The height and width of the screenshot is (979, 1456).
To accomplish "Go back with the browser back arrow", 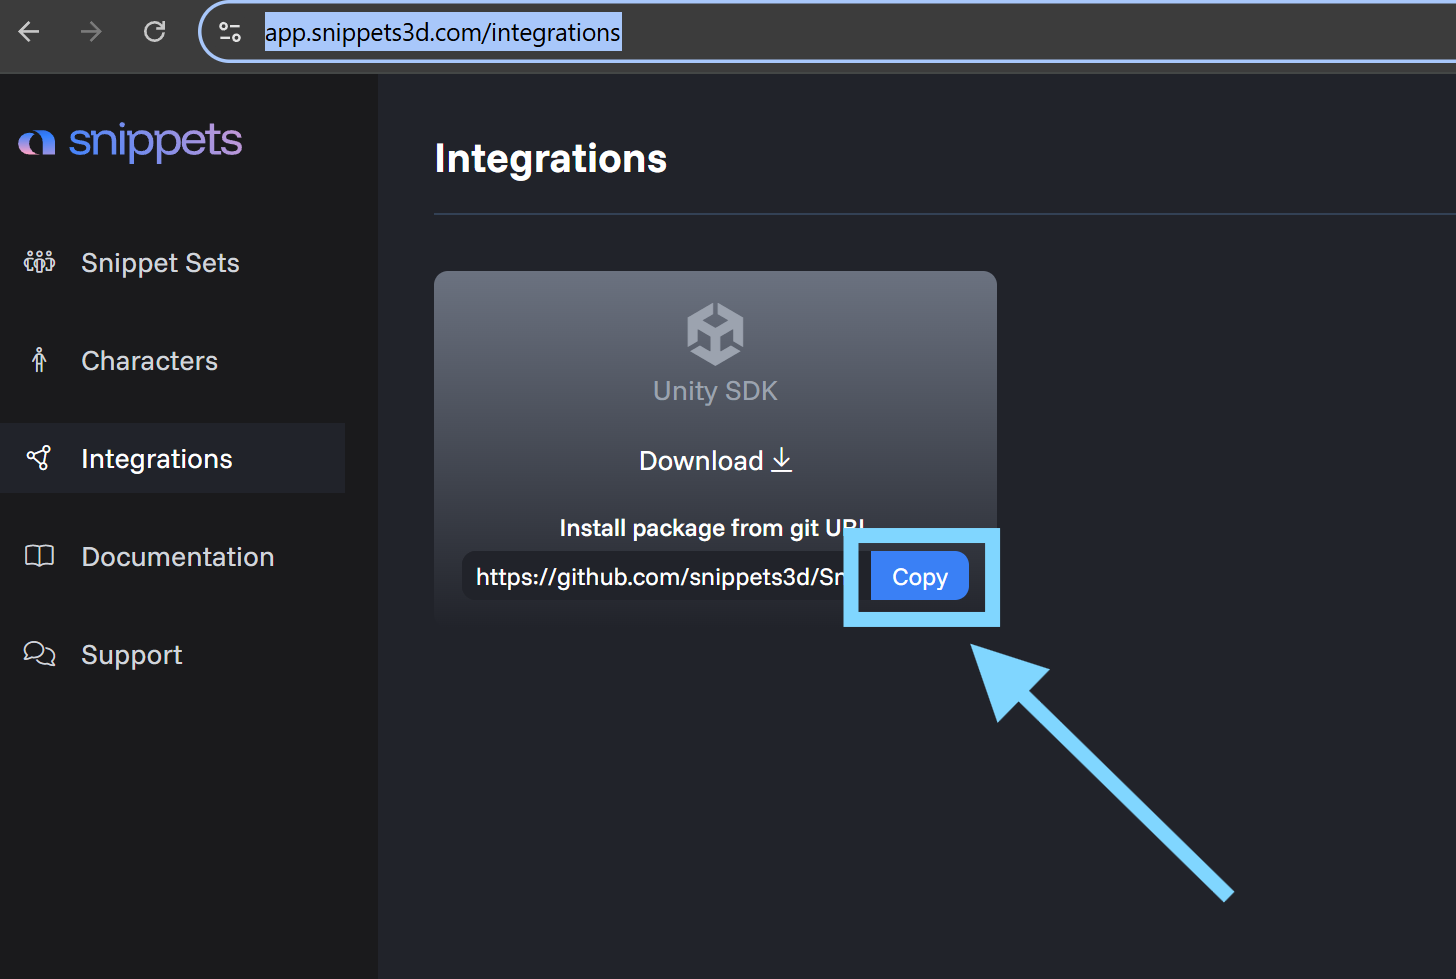I will tap(29, 32).
